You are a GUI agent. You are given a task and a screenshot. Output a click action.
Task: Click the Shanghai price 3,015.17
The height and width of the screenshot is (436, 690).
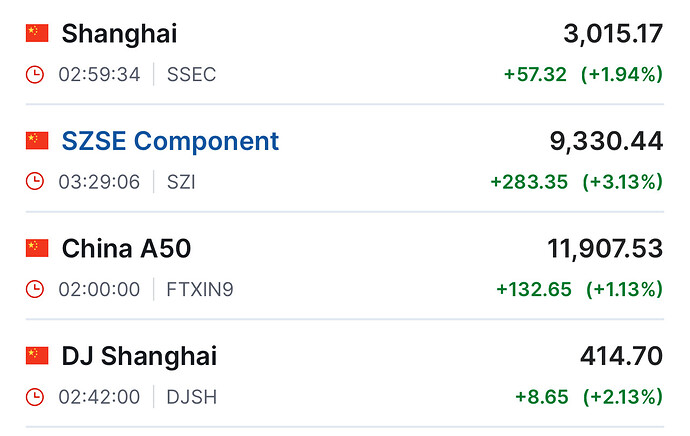(x=613, y=33)
